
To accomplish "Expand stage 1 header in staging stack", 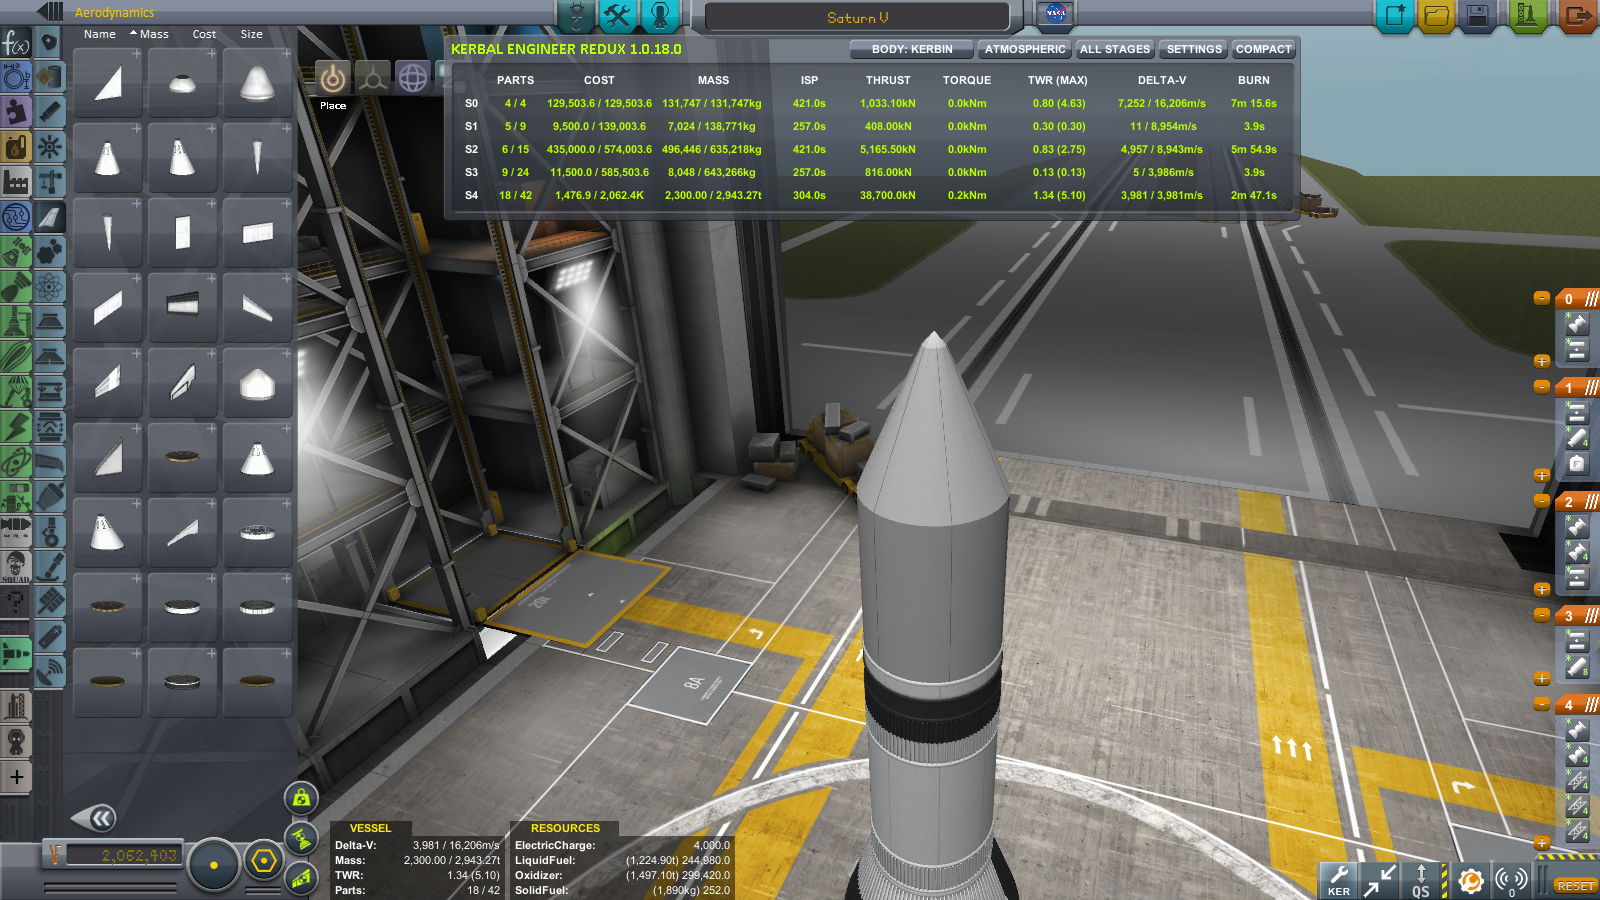I will pos(1577,388).
